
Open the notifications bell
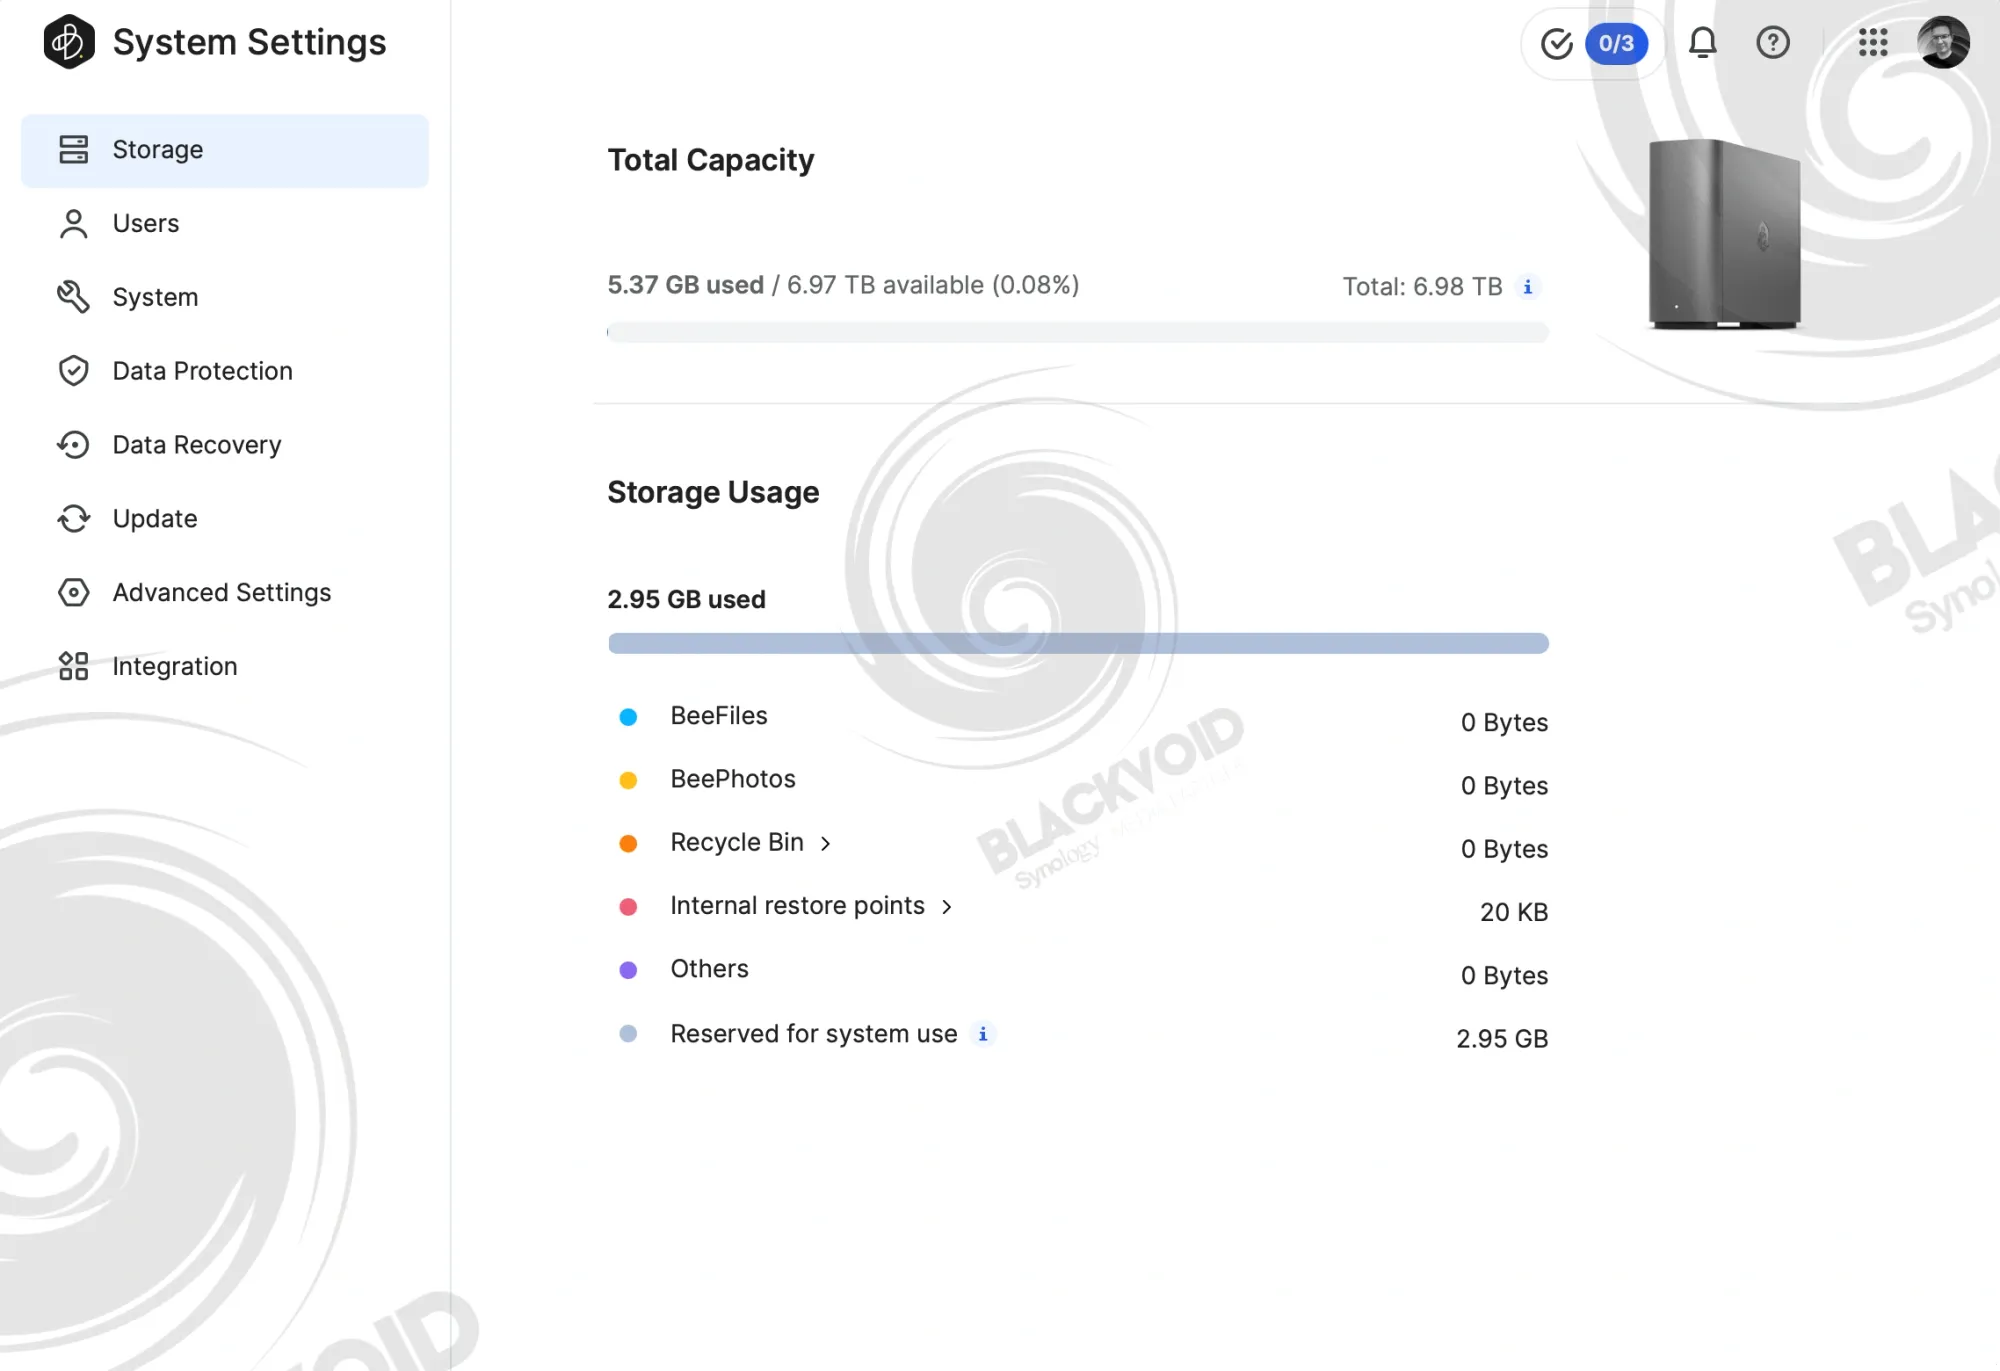point(1702,43)
